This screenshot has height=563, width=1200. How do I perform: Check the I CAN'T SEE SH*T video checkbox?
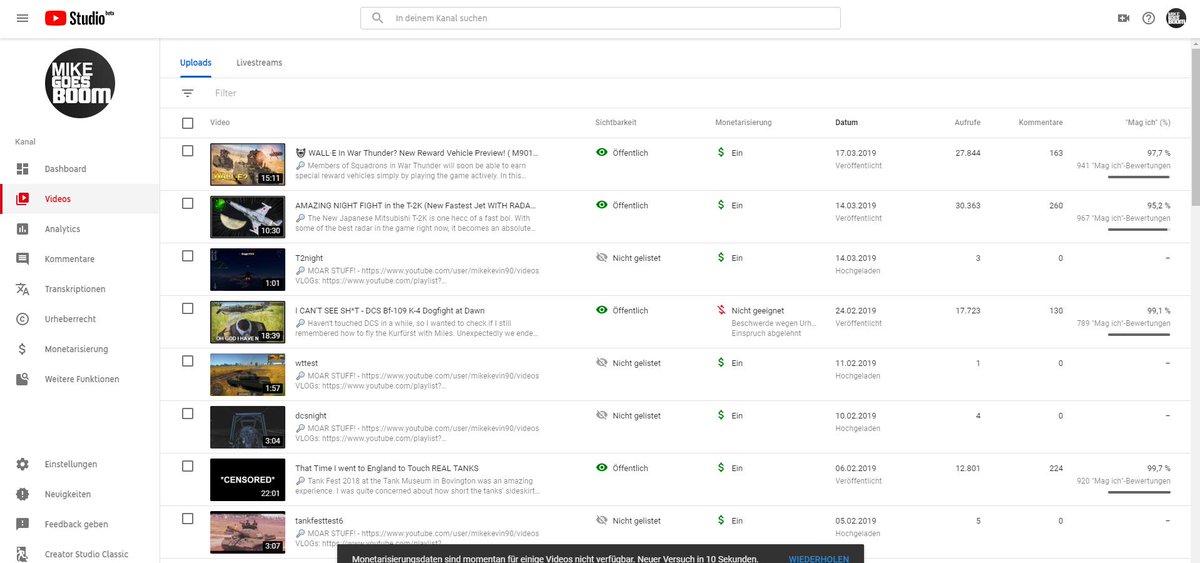tap(187, 308)
